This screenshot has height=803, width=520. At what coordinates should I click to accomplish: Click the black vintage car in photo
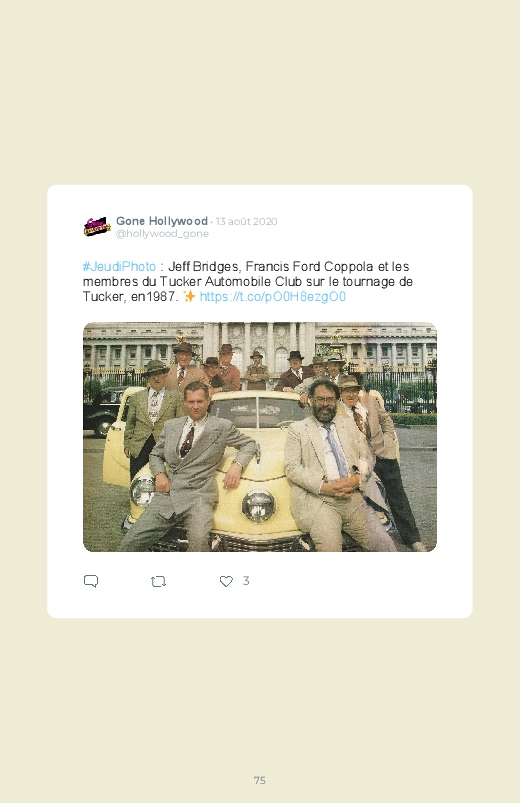coord(104,411)
